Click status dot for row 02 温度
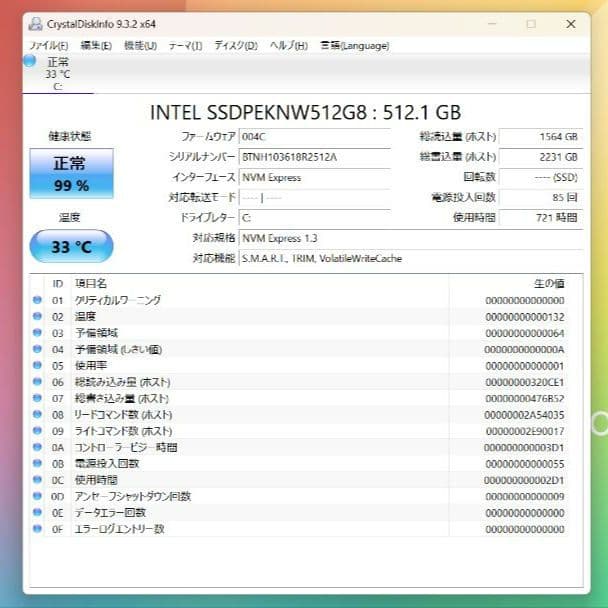608x608 pixels. [x=37, y=316]
